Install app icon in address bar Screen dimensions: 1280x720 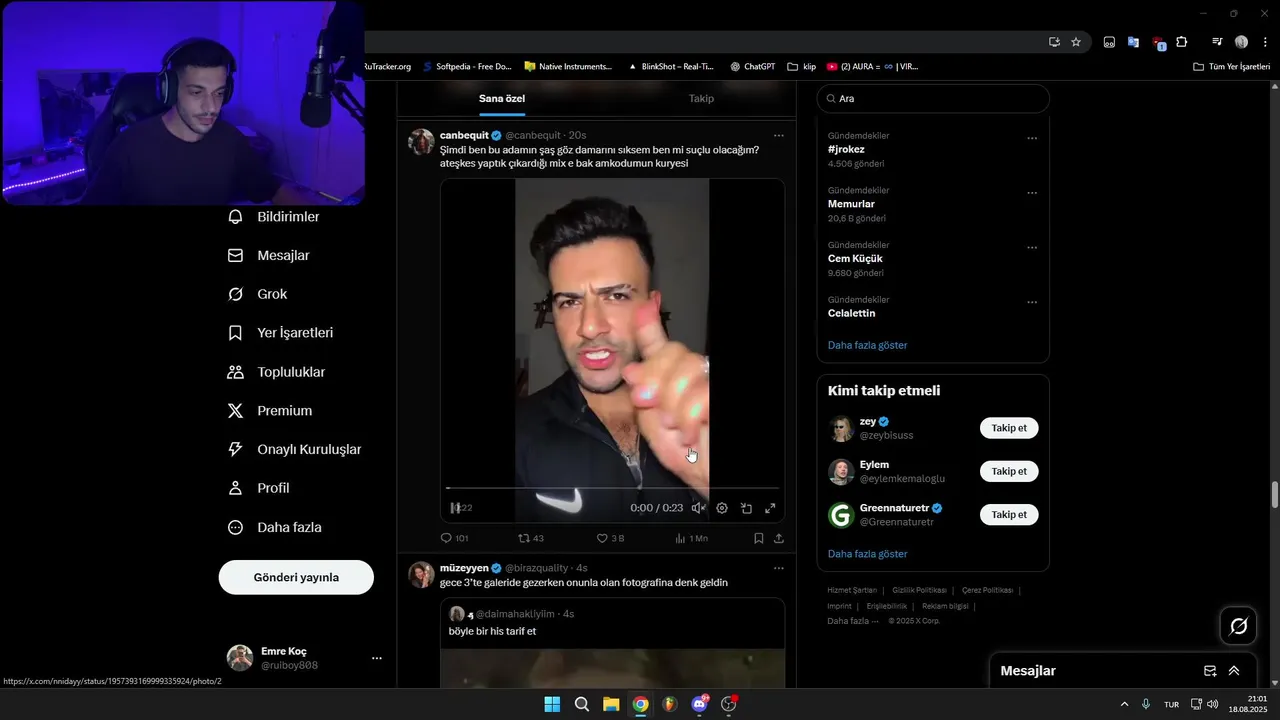point(1054,42)
